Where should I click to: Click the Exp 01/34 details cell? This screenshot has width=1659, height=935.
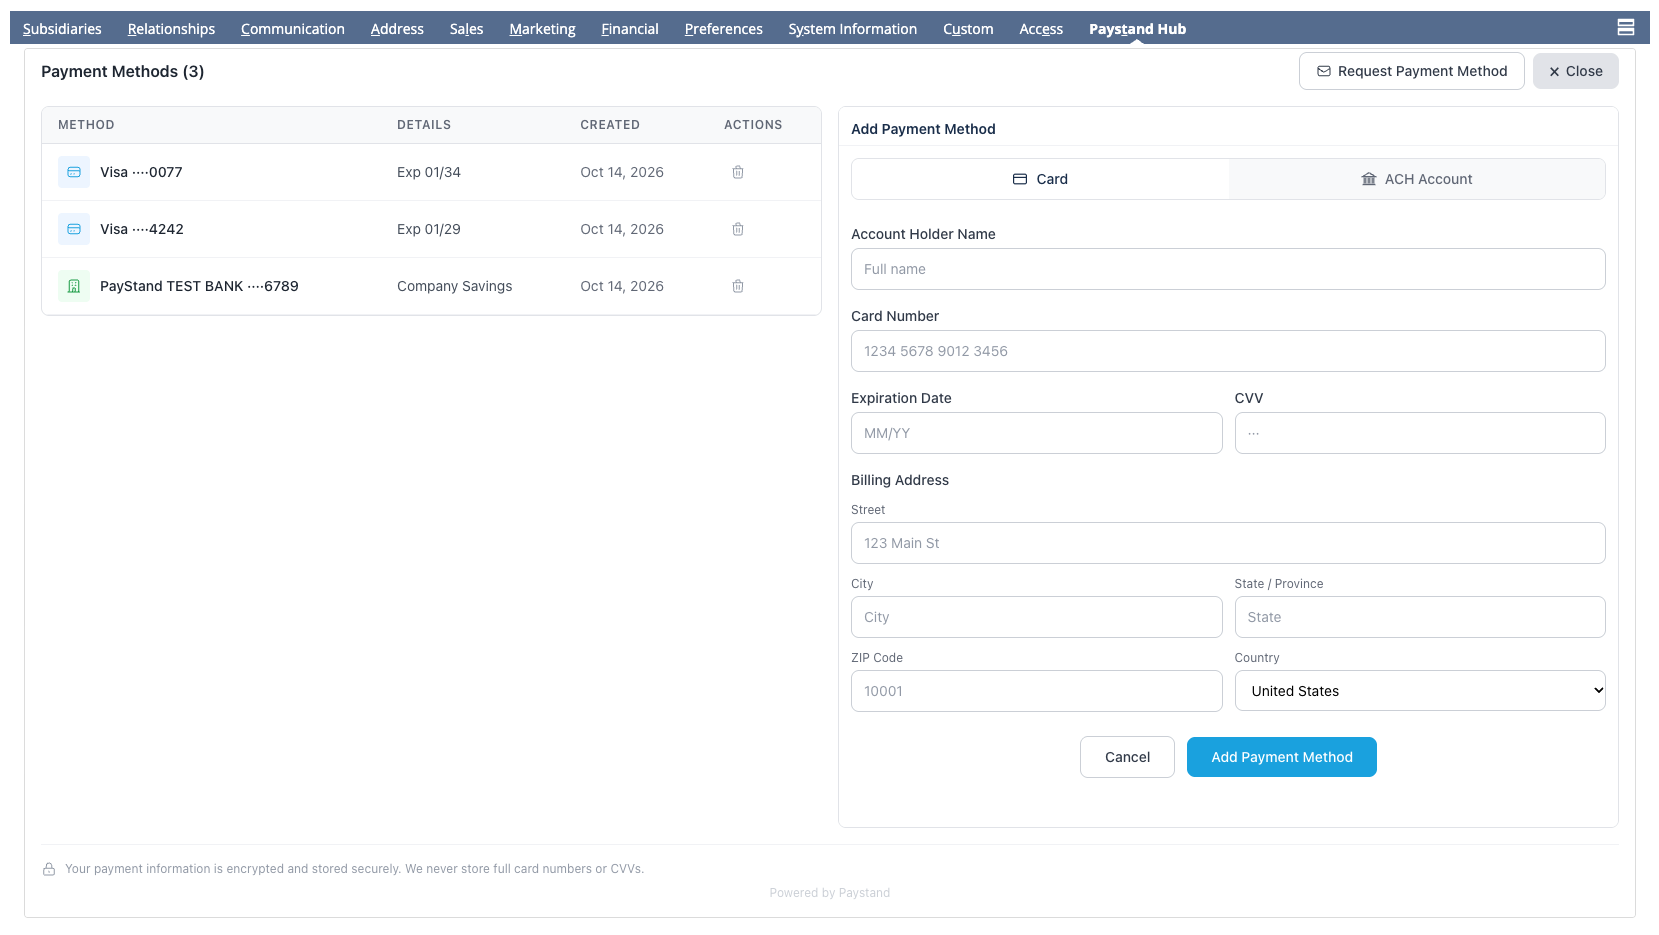click(429, 172)
